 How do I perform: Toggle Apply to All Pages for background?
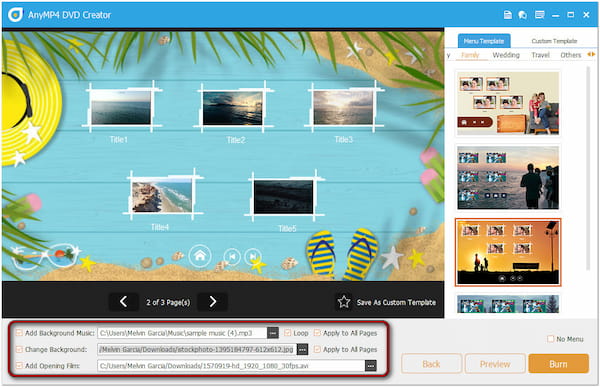[x=317, y=349]
